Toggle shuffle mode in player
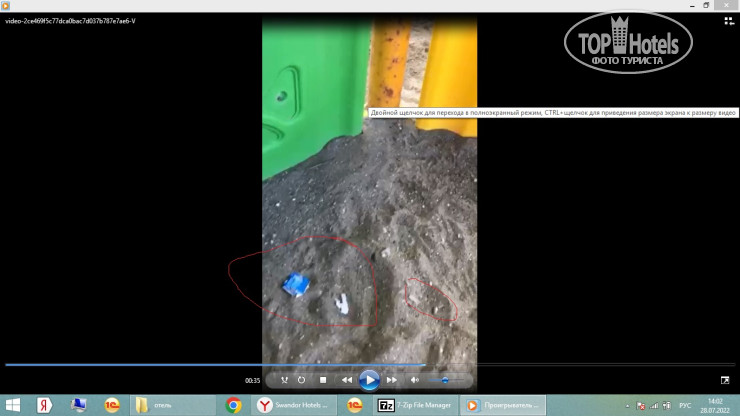The height and width of the screenshot is (416, 740). coord(284,380)
